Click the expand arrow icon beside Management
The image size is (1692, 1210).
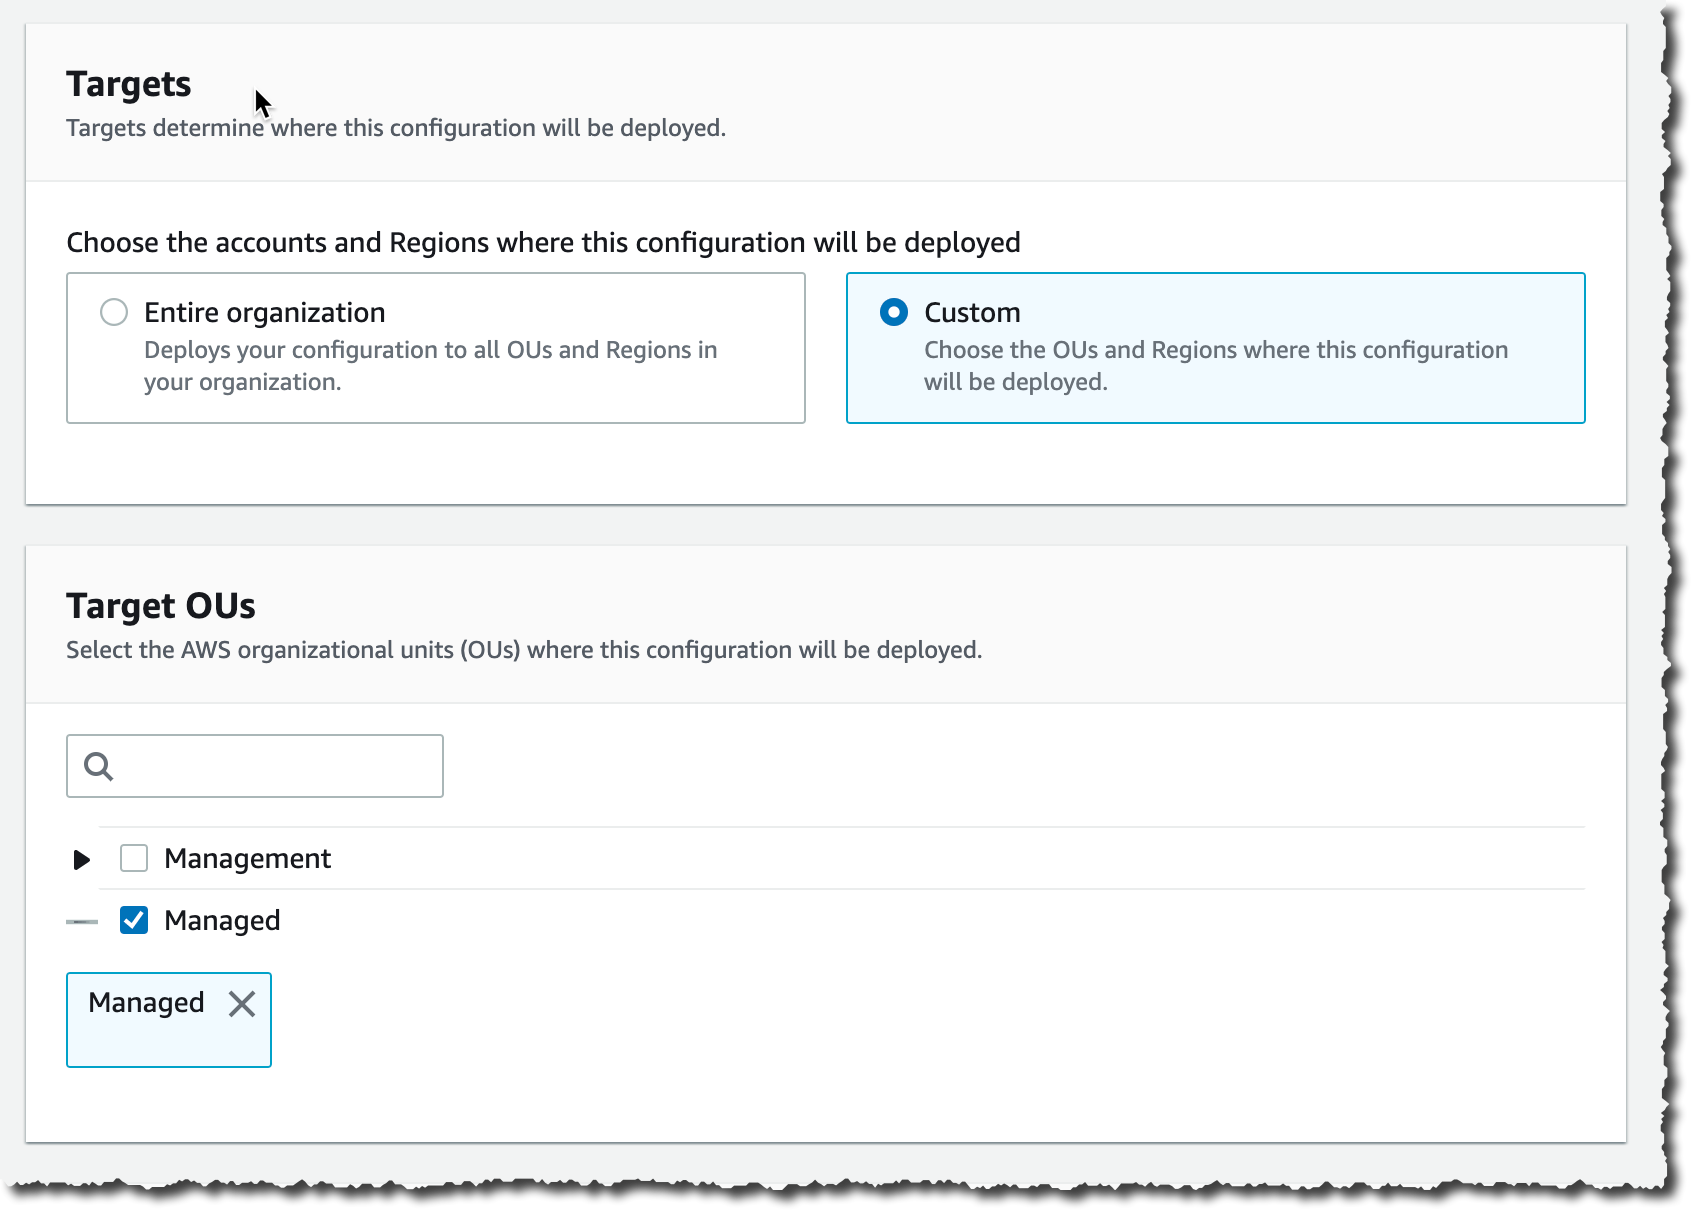(82, 859)
